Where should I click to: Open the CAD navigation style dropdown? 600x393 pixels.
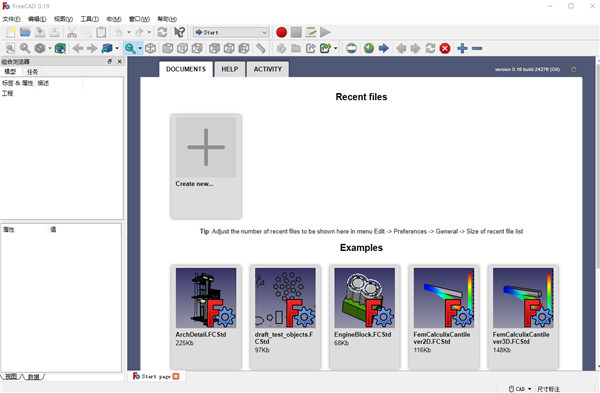521,389
